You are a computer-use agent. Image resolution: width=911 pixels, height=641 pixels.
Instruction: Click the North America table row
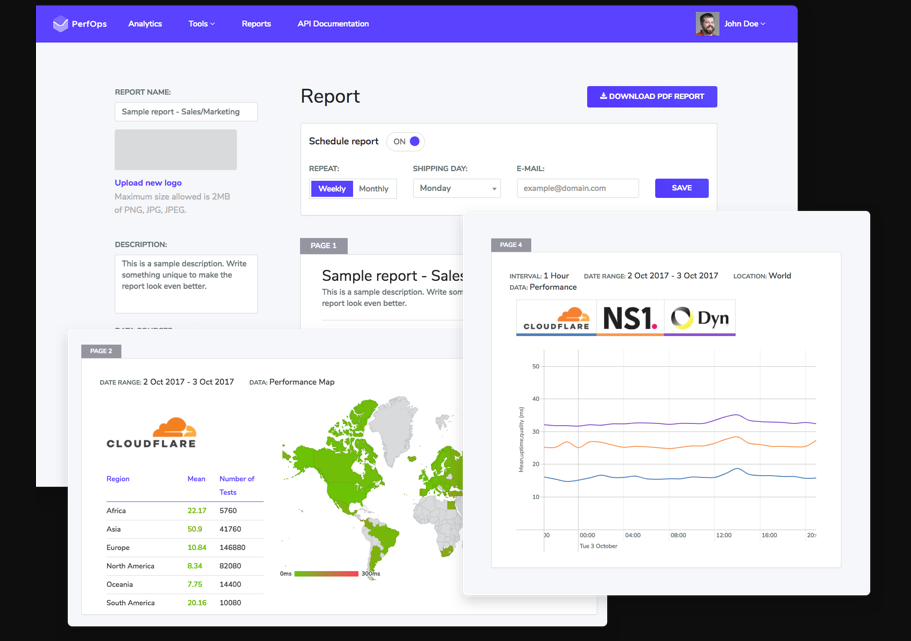[x=185, y=565]
